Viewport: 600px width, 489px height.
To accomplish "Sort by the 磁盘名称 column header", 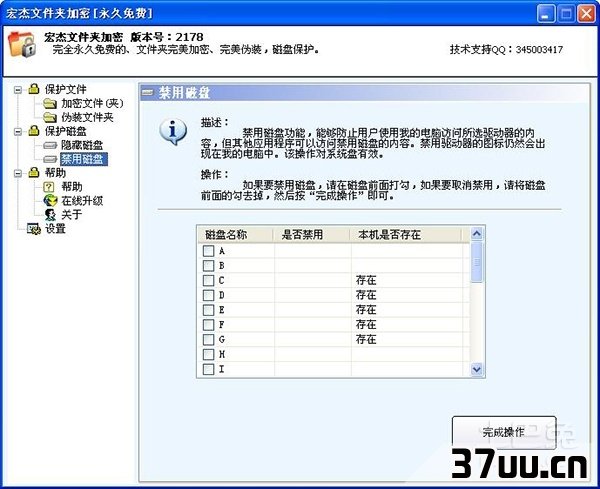I will [x=236, y=235].
